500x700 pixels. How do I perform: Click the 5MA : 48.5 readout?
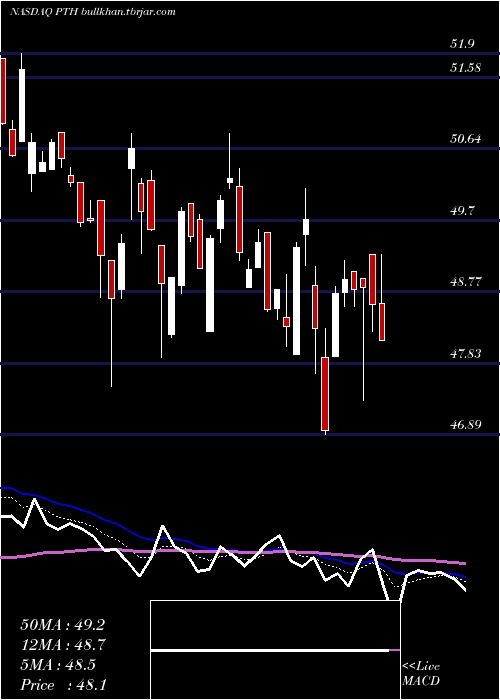[x=58, y=665]
